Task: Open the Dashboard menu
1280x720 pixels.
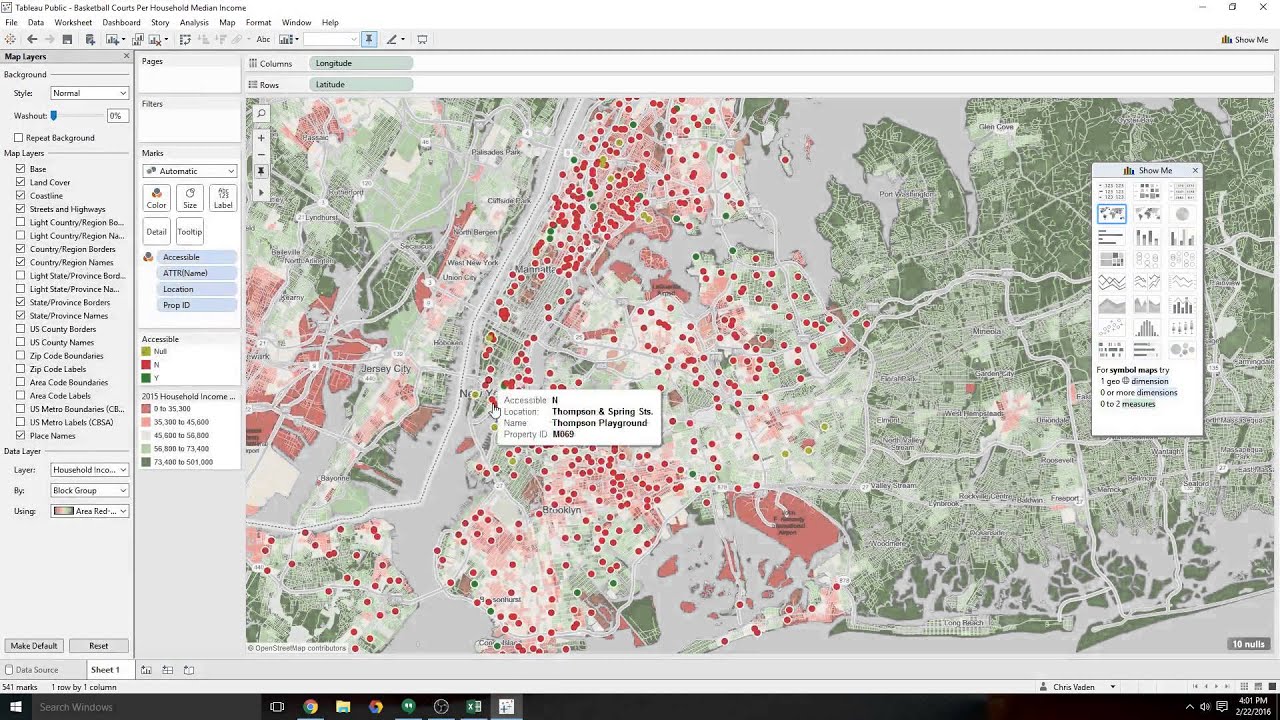Action: pyautogui.click(x=121, y=22)
